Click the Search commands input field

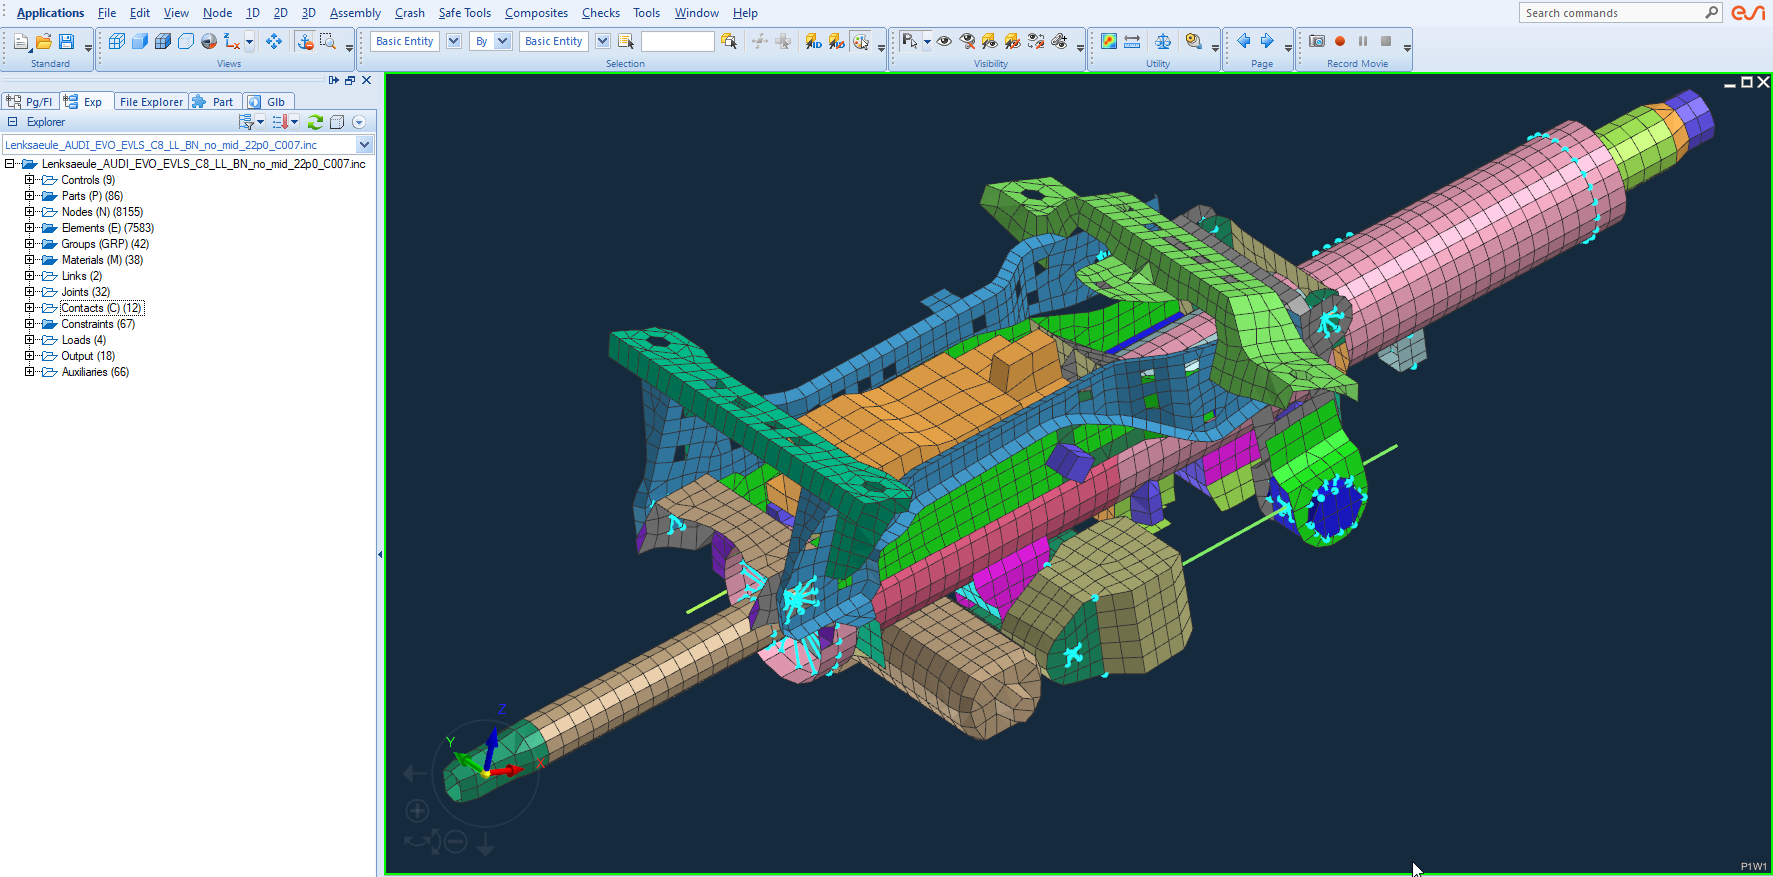pyautogui.click(x=1610, y=13)
